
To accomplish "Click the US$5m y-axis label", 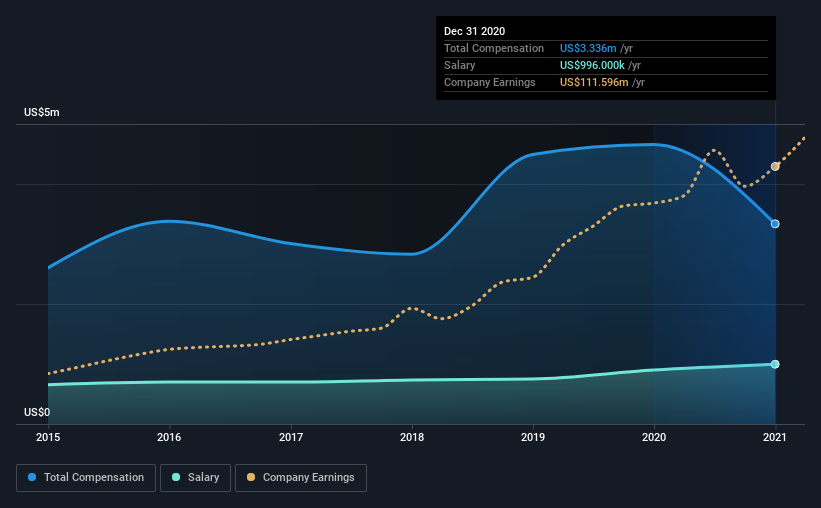I will [x=42, y=112].
